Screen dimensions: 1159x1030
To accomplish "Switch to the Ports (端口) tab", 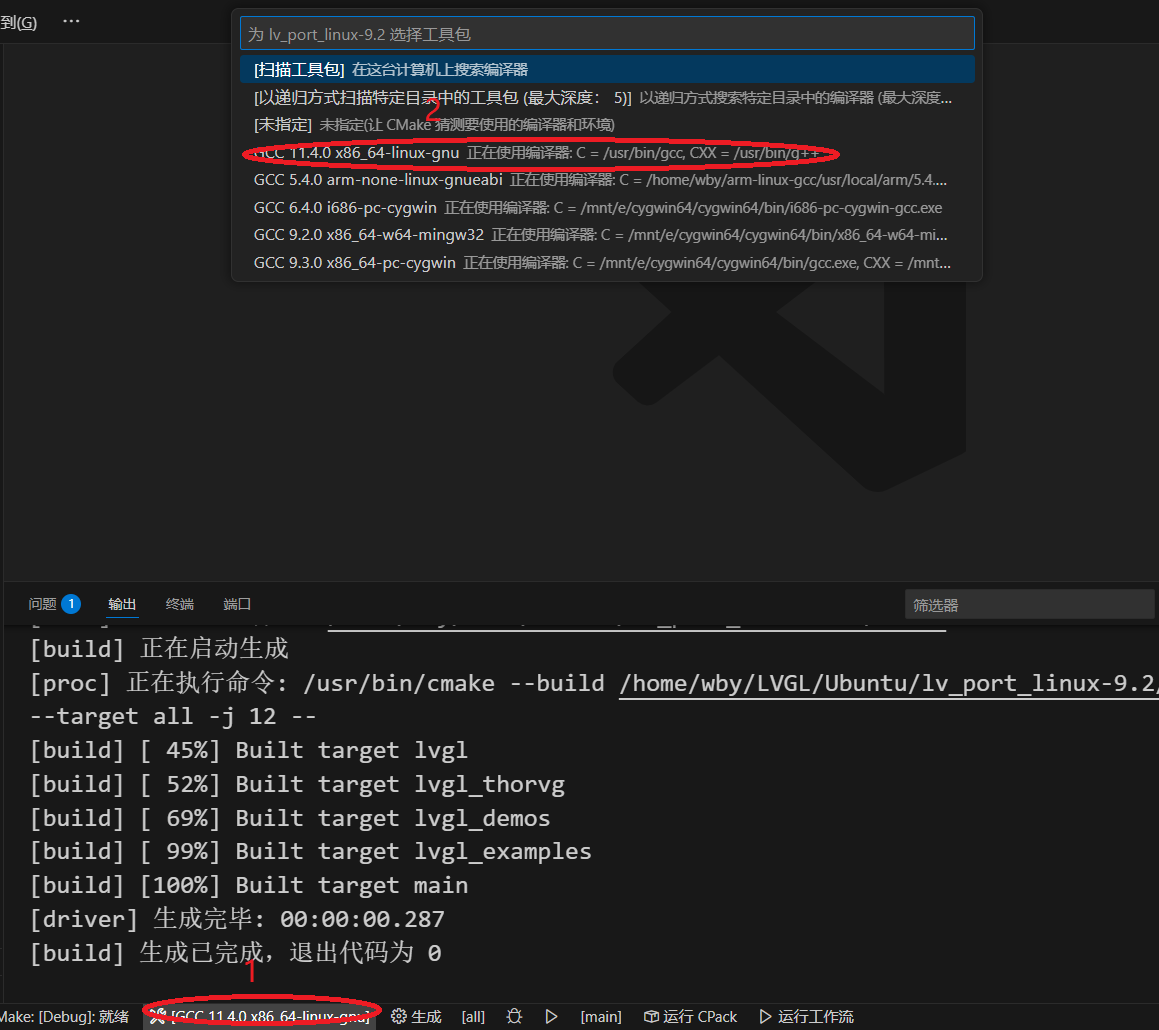I will [x=237, y=604].
